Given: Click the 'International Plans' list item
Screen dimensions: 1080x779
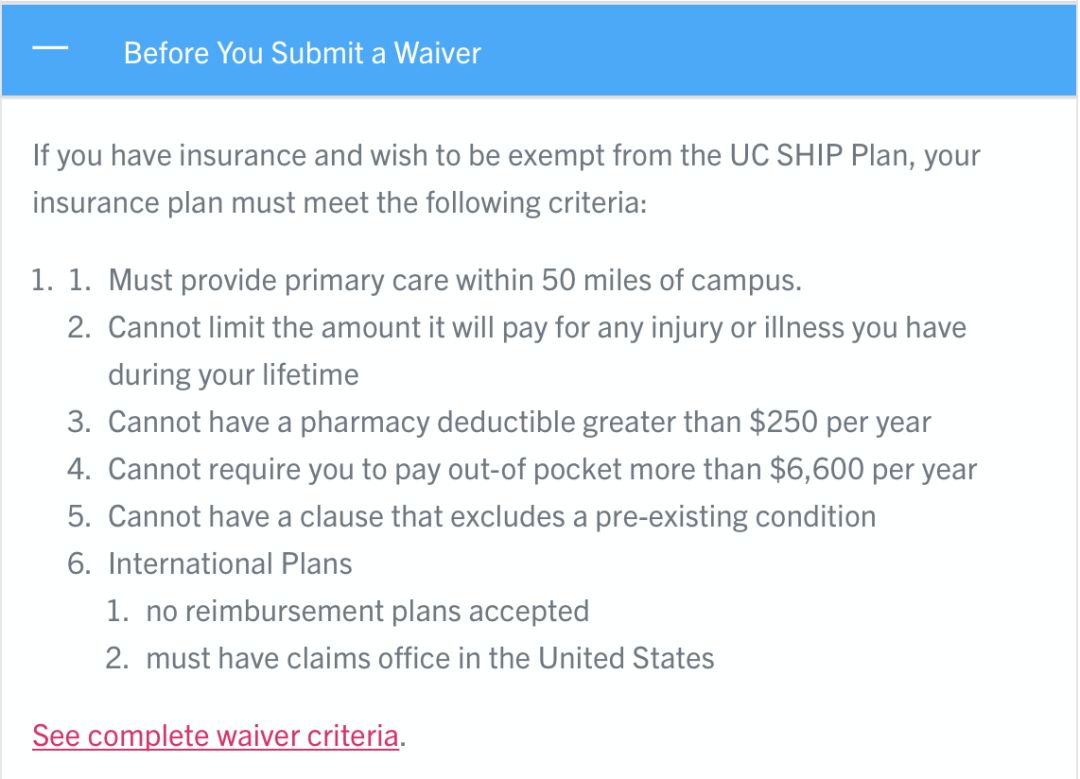Looking at the screenshot, I should click(x=230, y=564).
